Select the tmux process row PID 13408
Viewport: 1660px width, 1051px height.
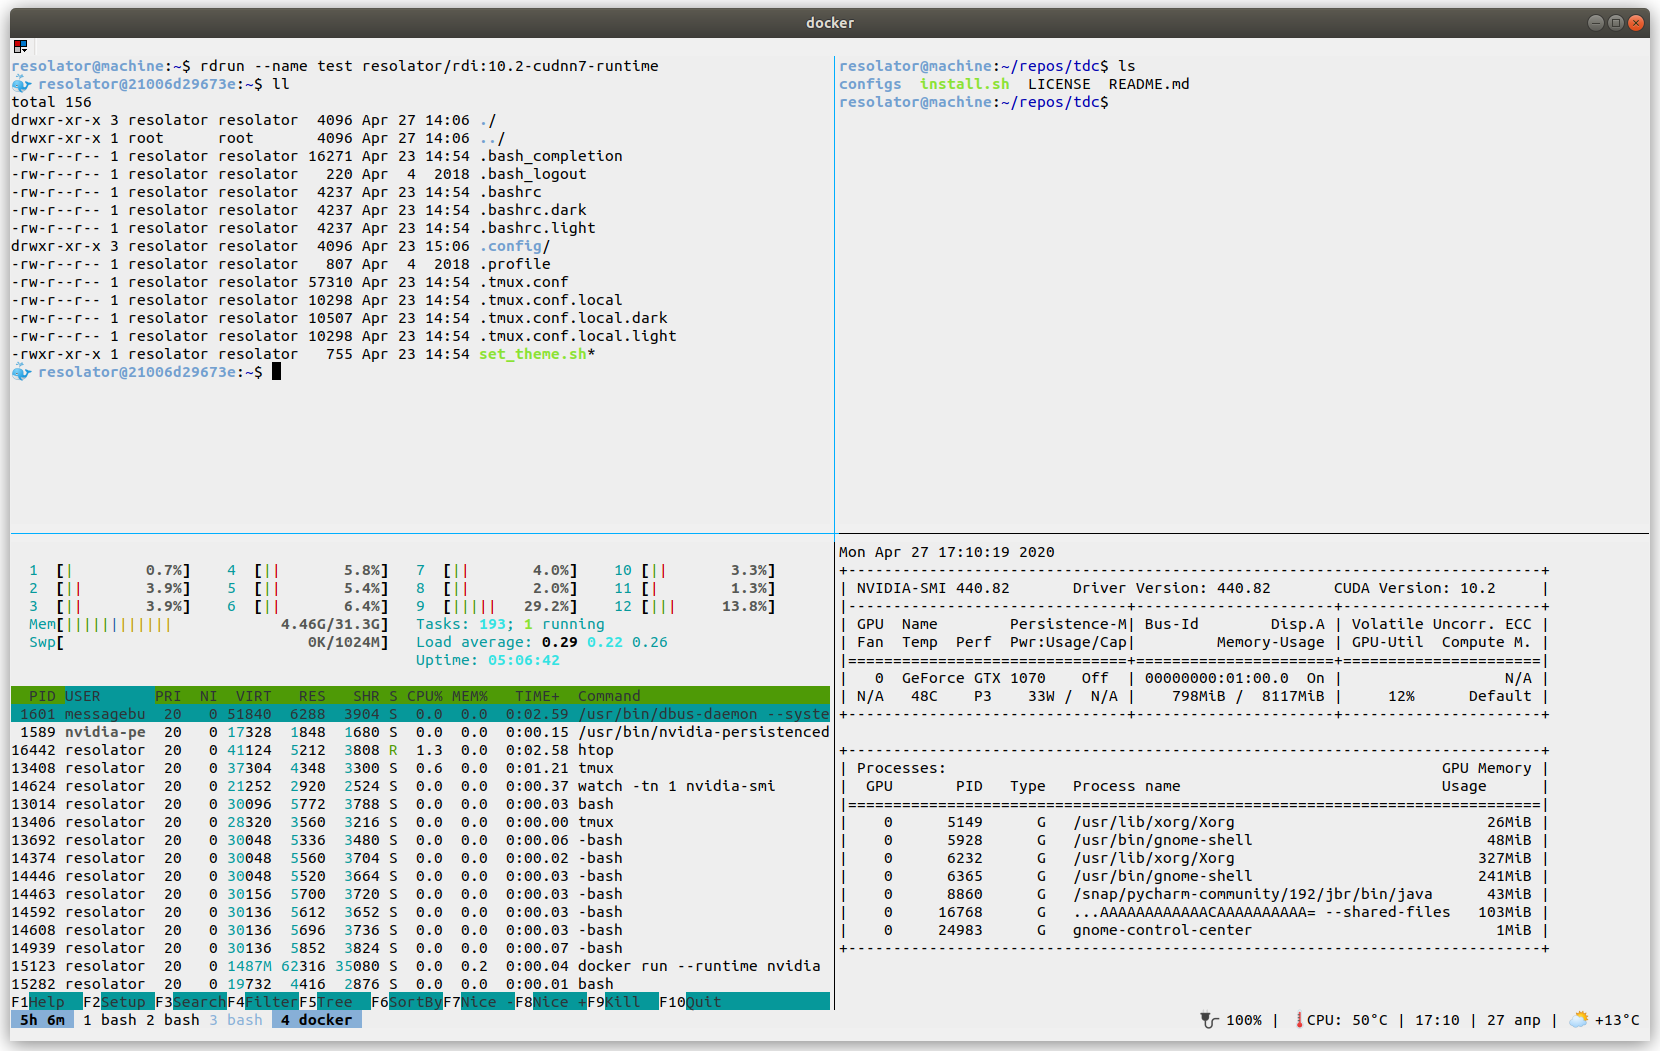coord(420,768)
